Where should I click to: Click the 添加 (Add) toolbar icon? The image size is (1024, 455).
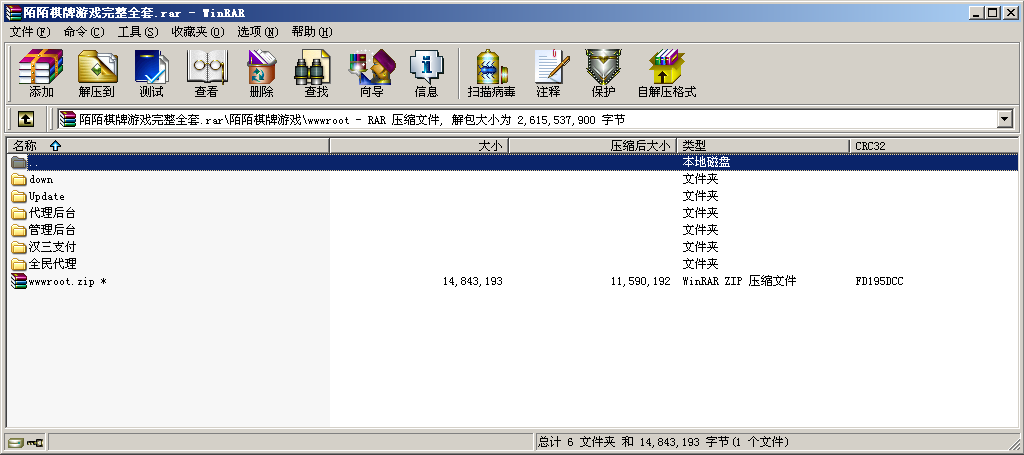pos(41,74)
